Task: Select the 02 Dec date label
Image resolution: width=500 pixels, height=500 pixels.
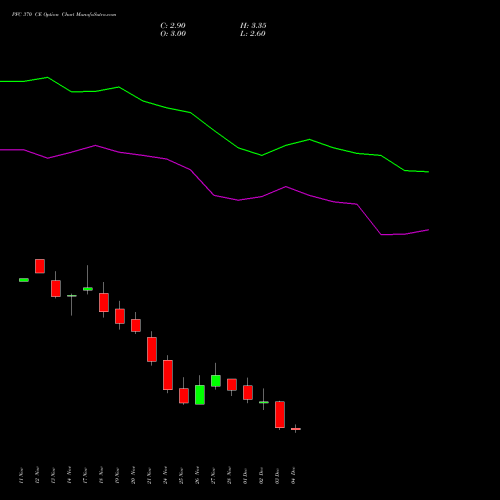Action: pos(261,476)
